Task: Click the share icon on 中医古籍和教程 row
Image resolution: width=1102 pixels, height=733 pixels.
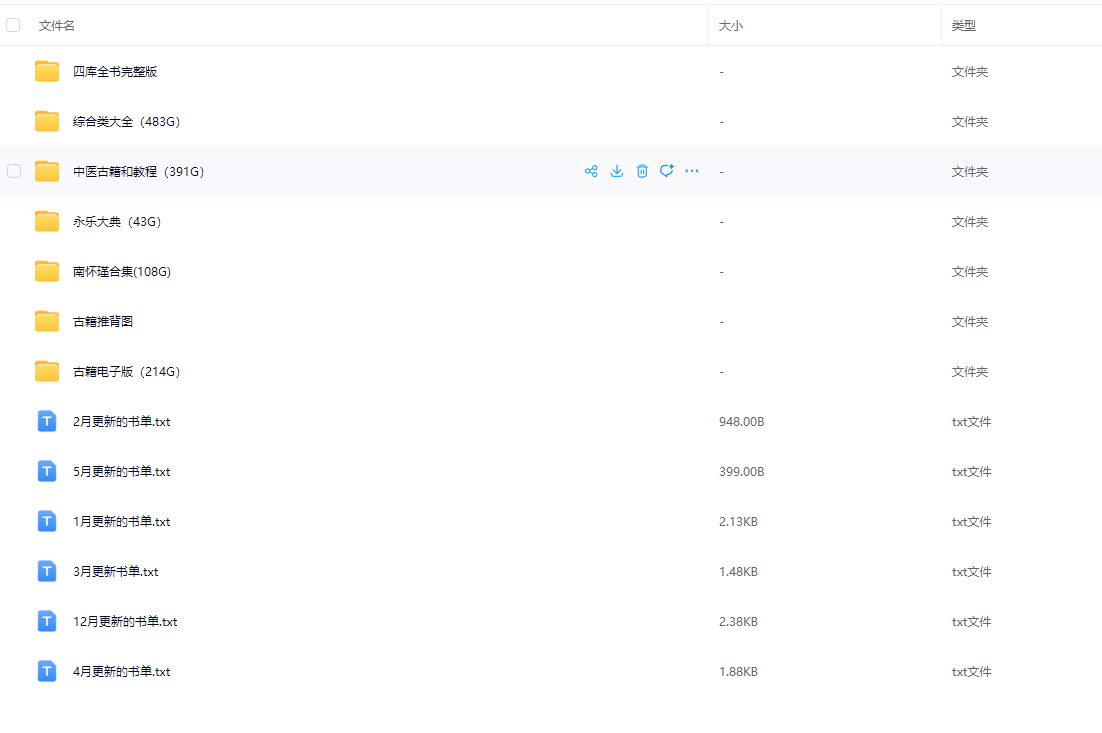Action: pyautogui.click(x=591, y=171)
